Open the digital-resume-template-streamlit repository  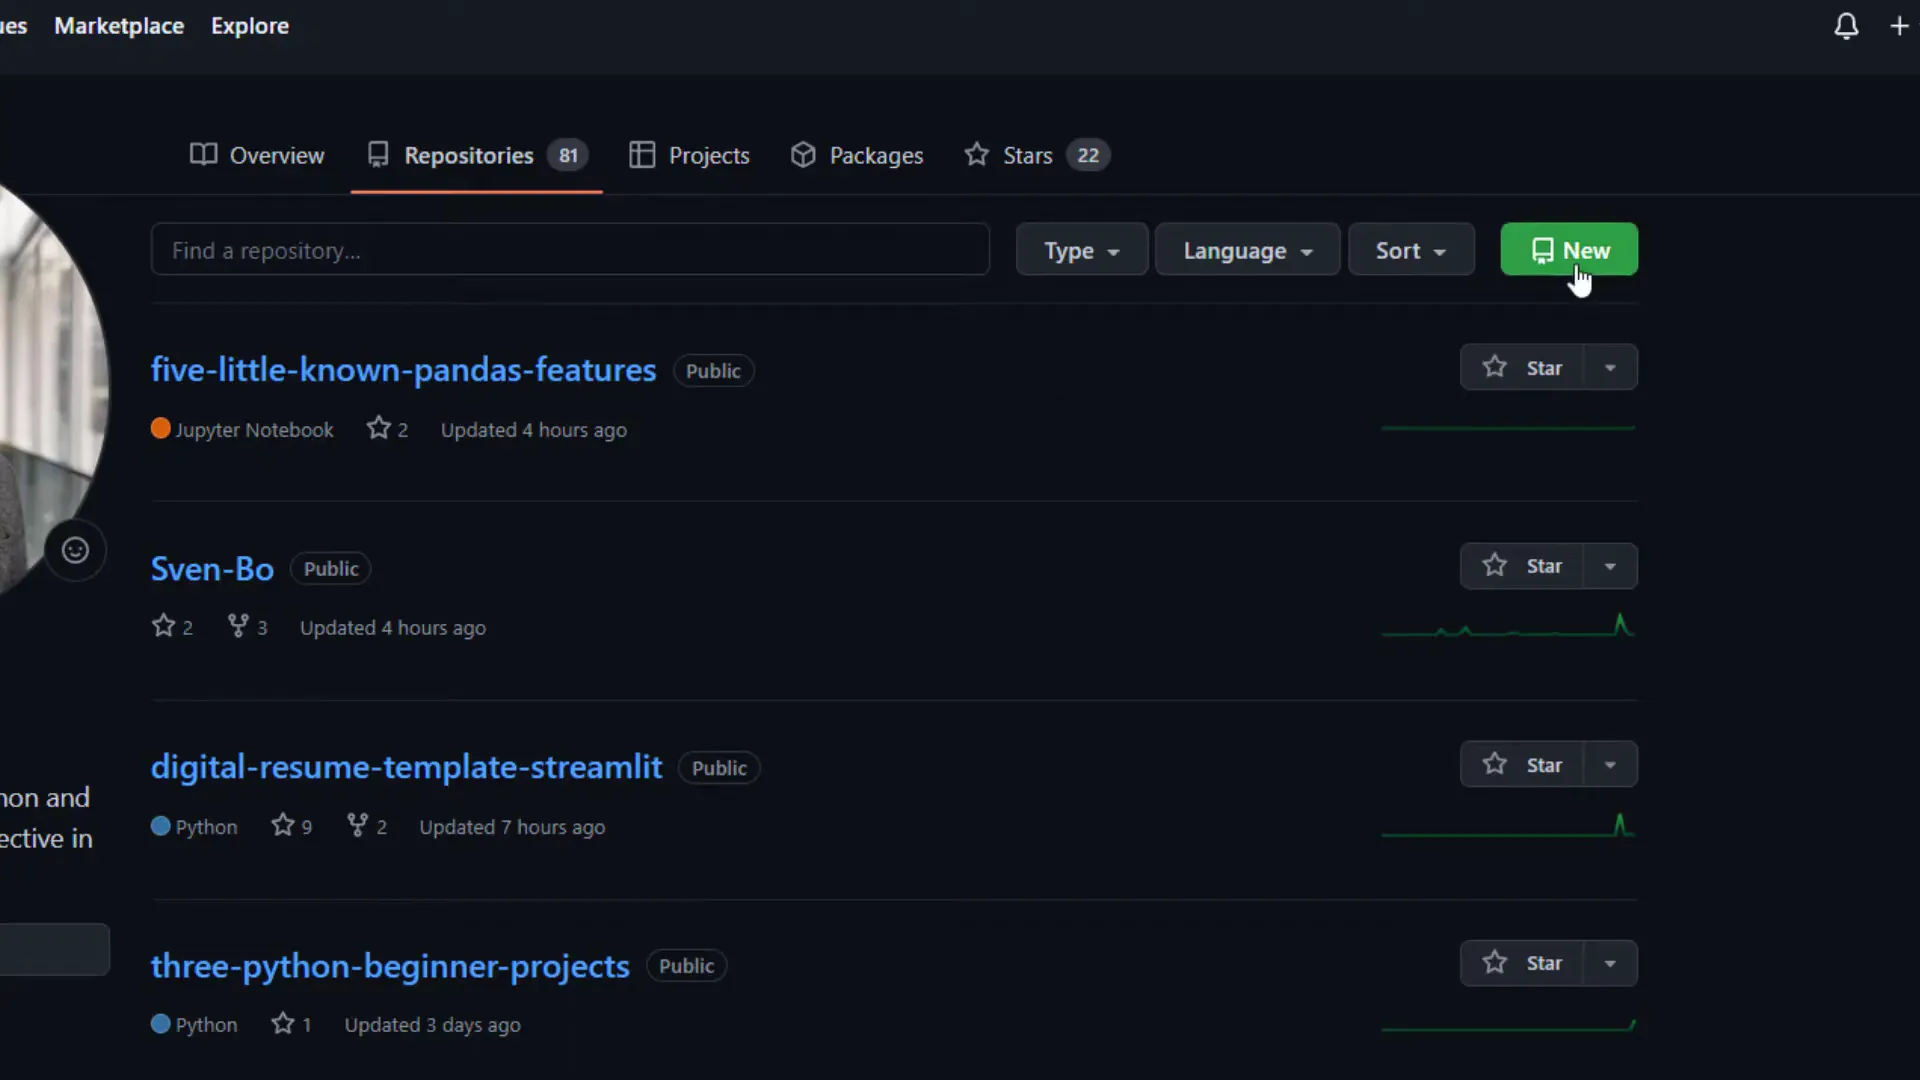click(406, 766)
